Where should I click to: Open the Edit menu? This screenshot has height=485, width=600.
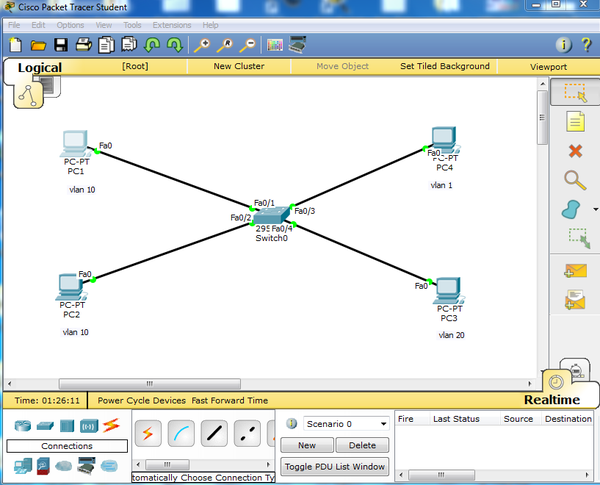pos(38,25)
